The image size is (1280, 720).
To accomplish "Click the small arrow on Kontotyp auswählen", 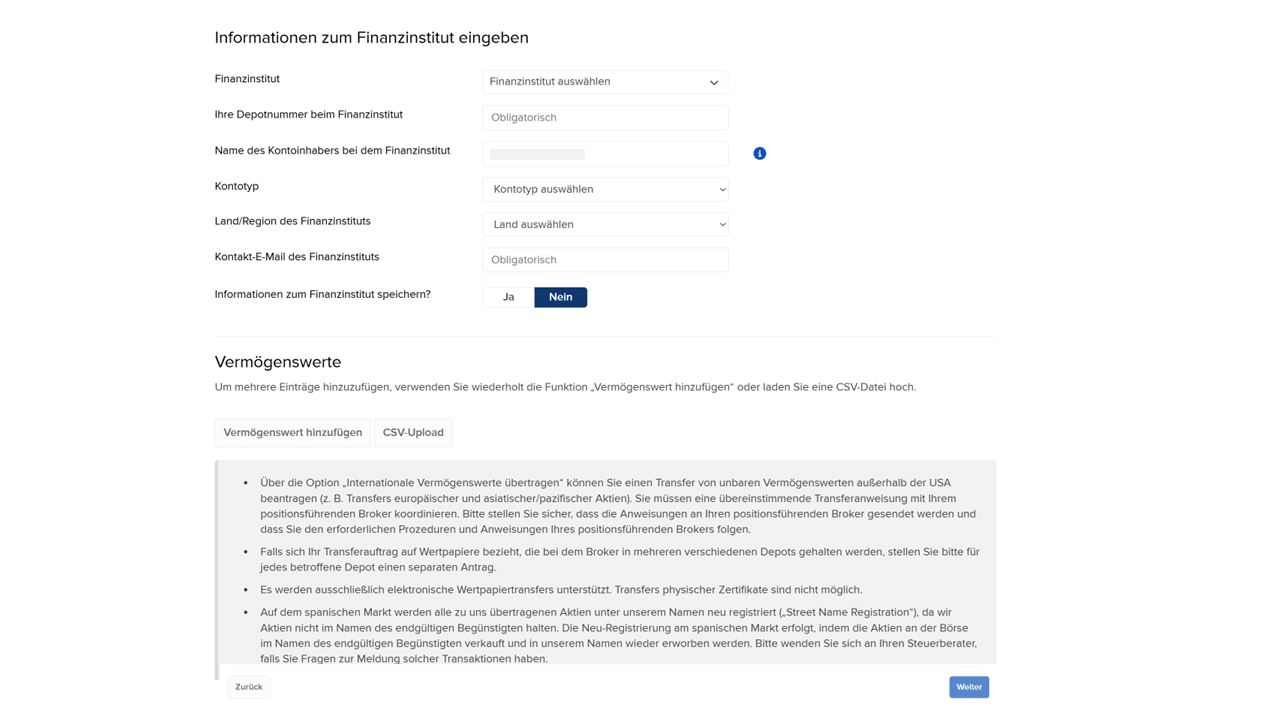I will [x=722, y=189].
